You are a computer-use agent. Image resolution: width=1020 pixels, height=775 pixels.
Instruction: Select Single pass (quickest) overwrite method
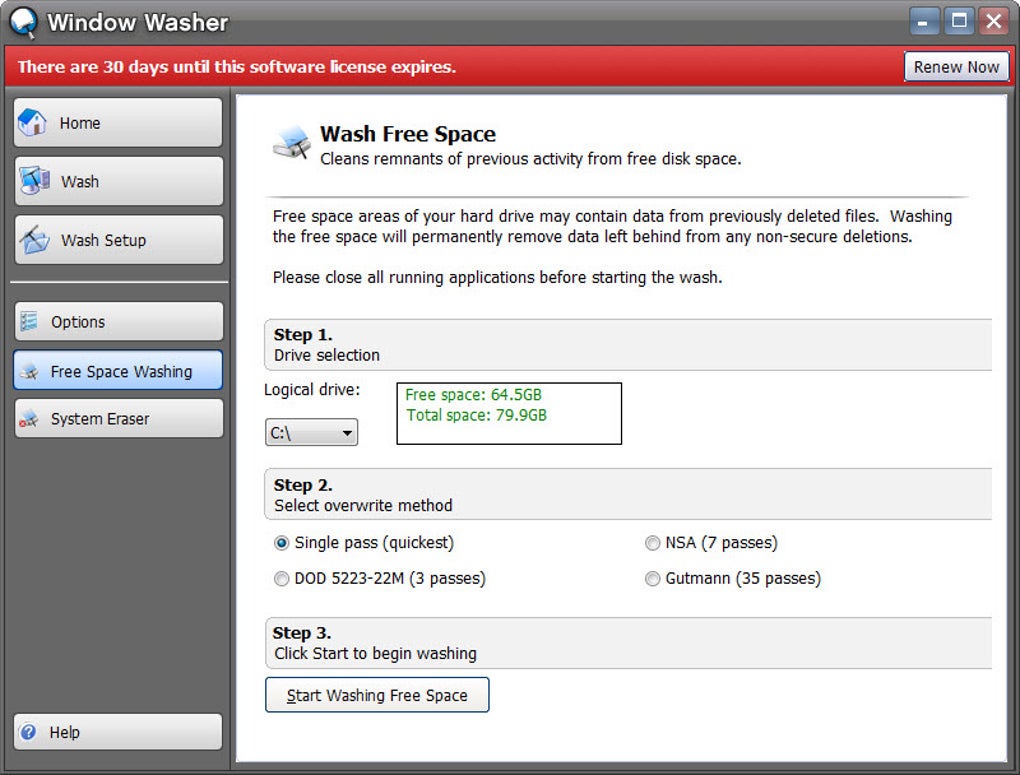click(282, 543)
